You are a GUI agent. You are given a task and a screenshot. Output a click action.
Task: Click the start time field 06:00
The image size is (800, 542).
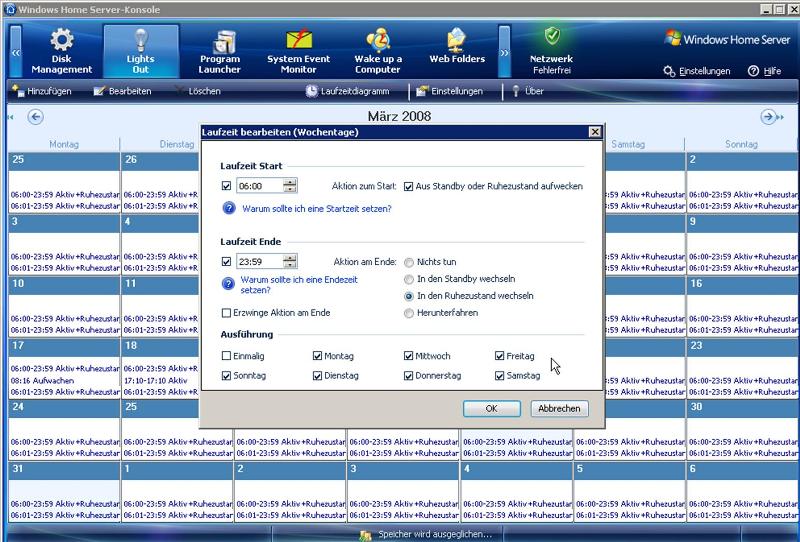(x=259, y=186)
